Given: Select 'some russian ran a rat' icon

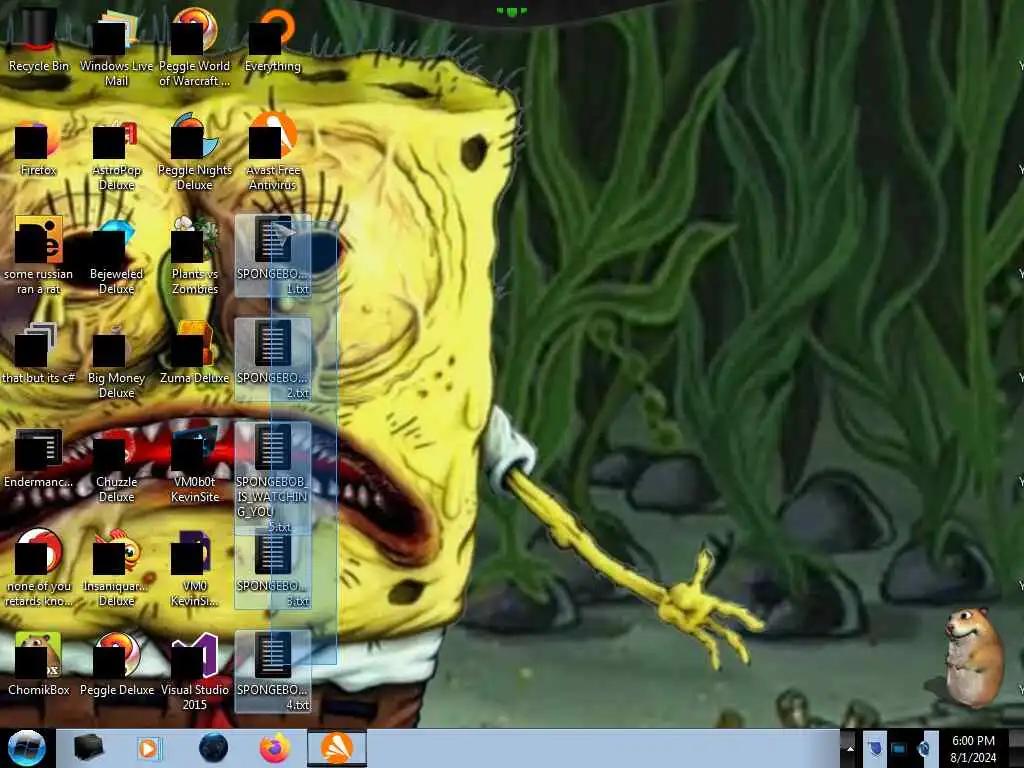Looking at the screenshot, I should pyautogui.click(x=39, y=256).
